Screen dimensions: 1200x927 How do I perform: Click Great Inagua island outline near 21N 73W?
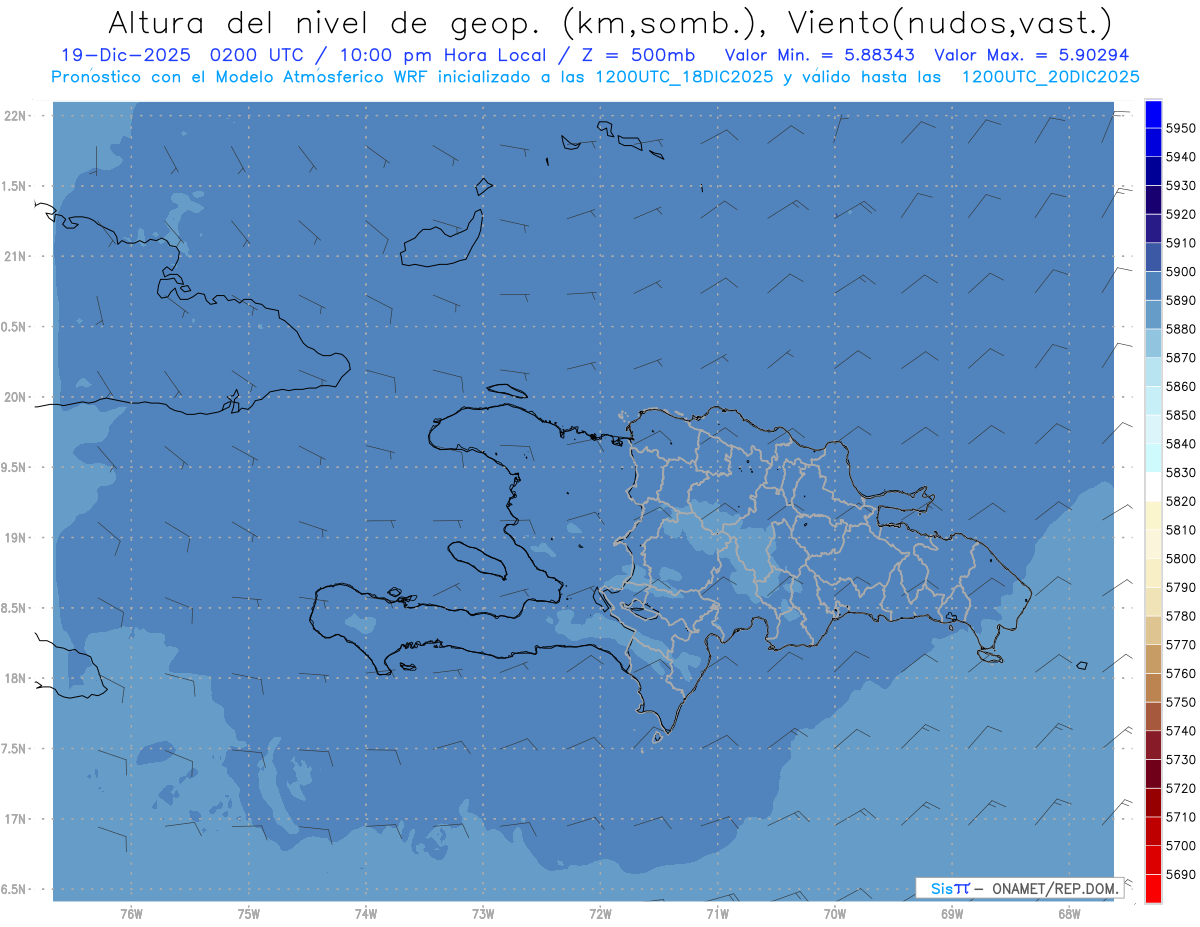pos(441,240)
